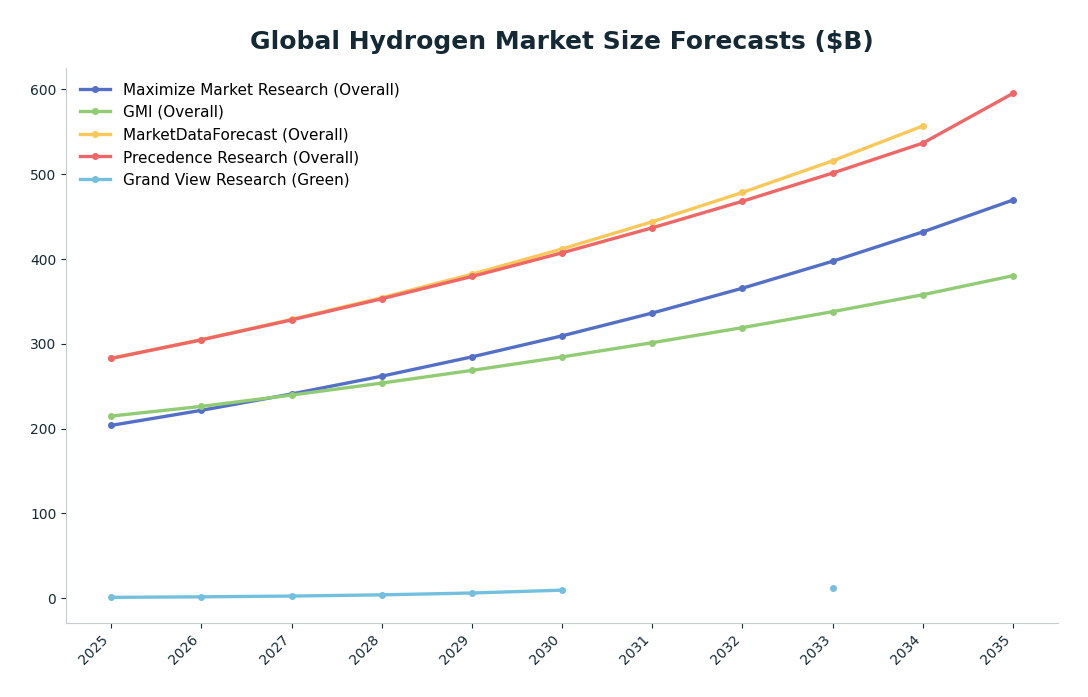The width and height of the screenshot is (1088, 697).
Task: Click Precedence Research red point at 2026
Action: pos(201,340)
